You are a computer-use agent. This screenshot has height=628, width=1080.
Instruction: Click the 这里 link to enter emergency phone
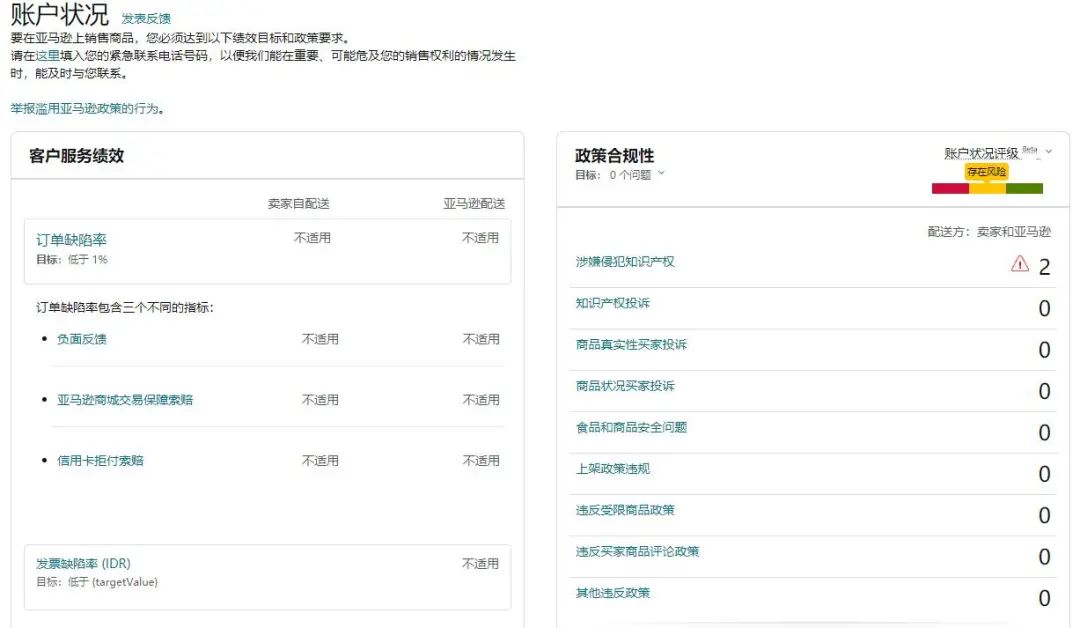[40, 56]
